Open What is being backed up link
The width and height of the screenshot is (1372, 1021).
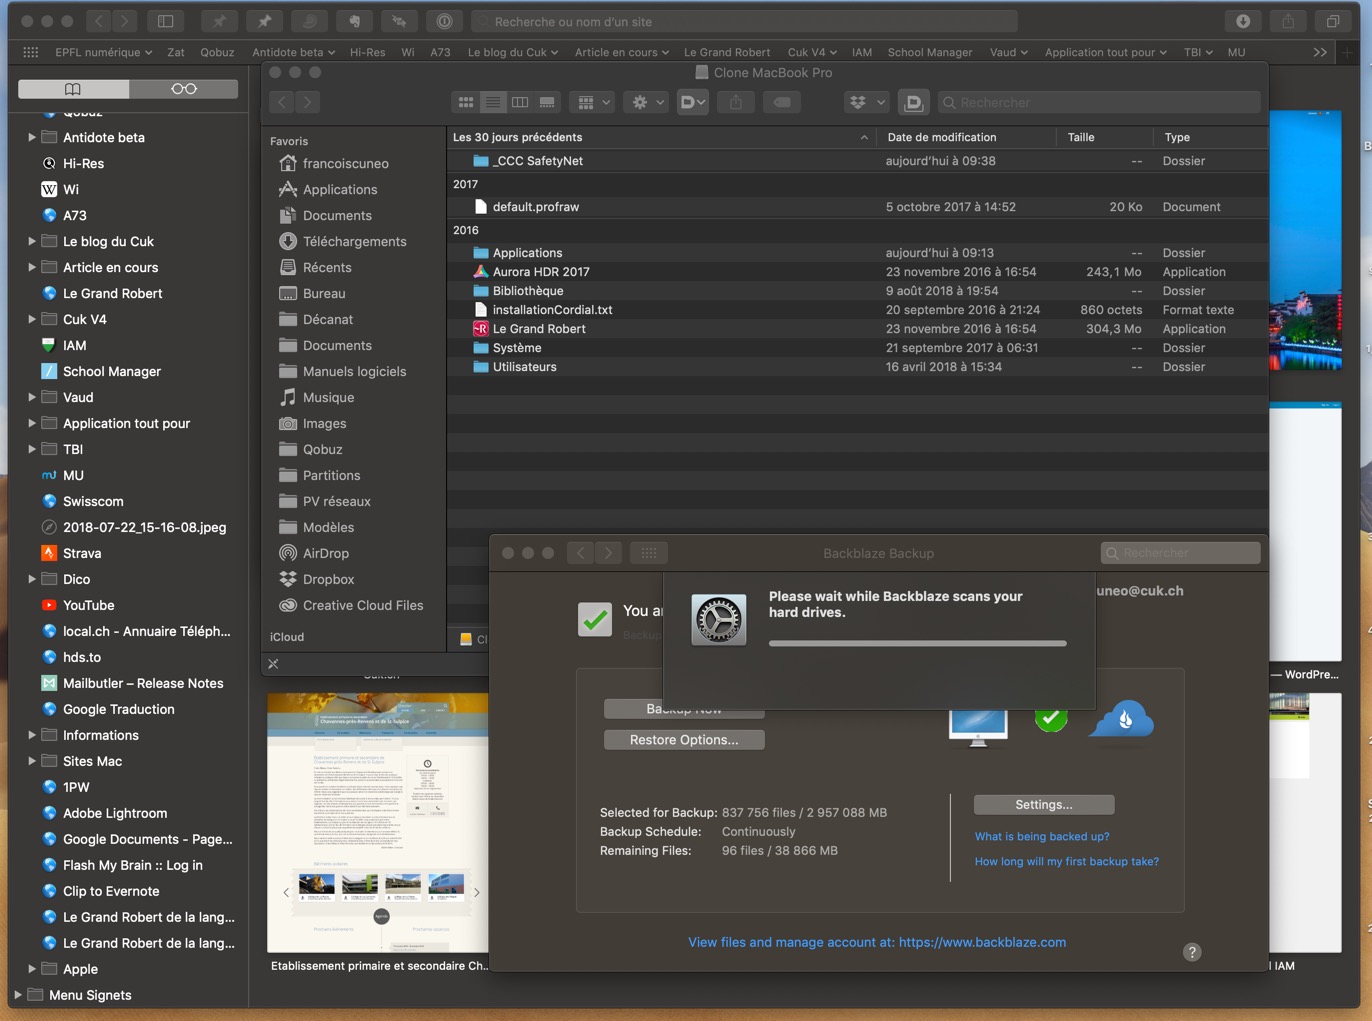[1042, 837]
